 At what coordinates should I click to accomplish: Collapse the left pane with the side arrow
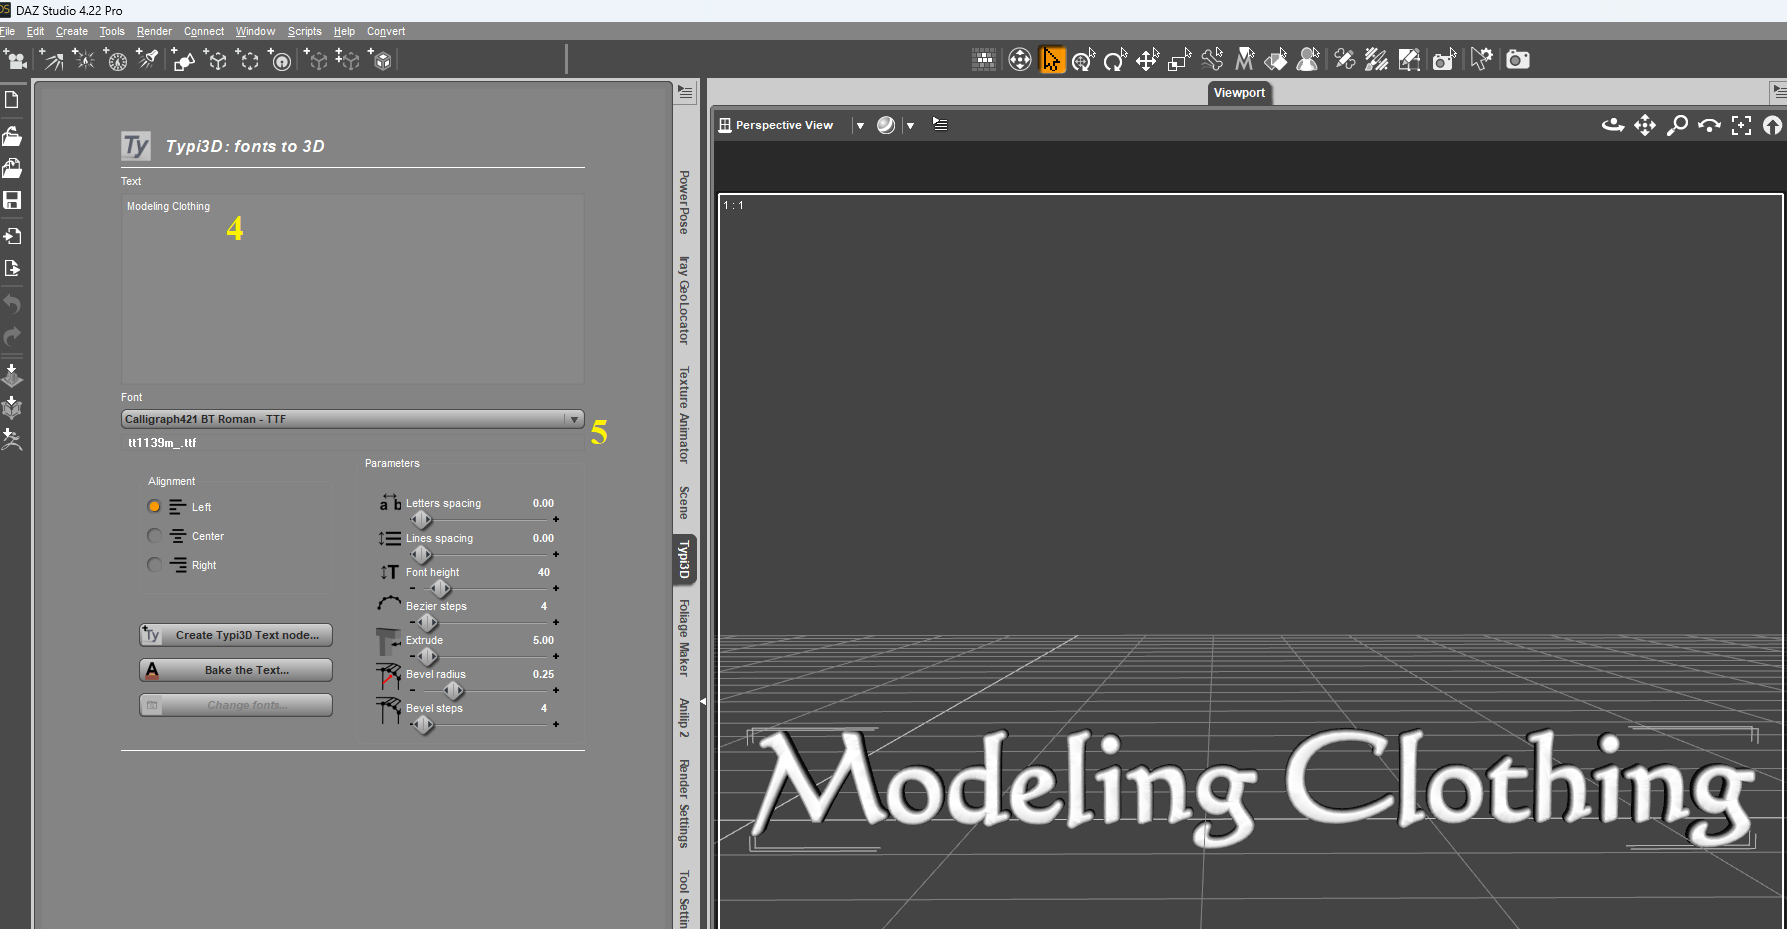coord(703,702)
